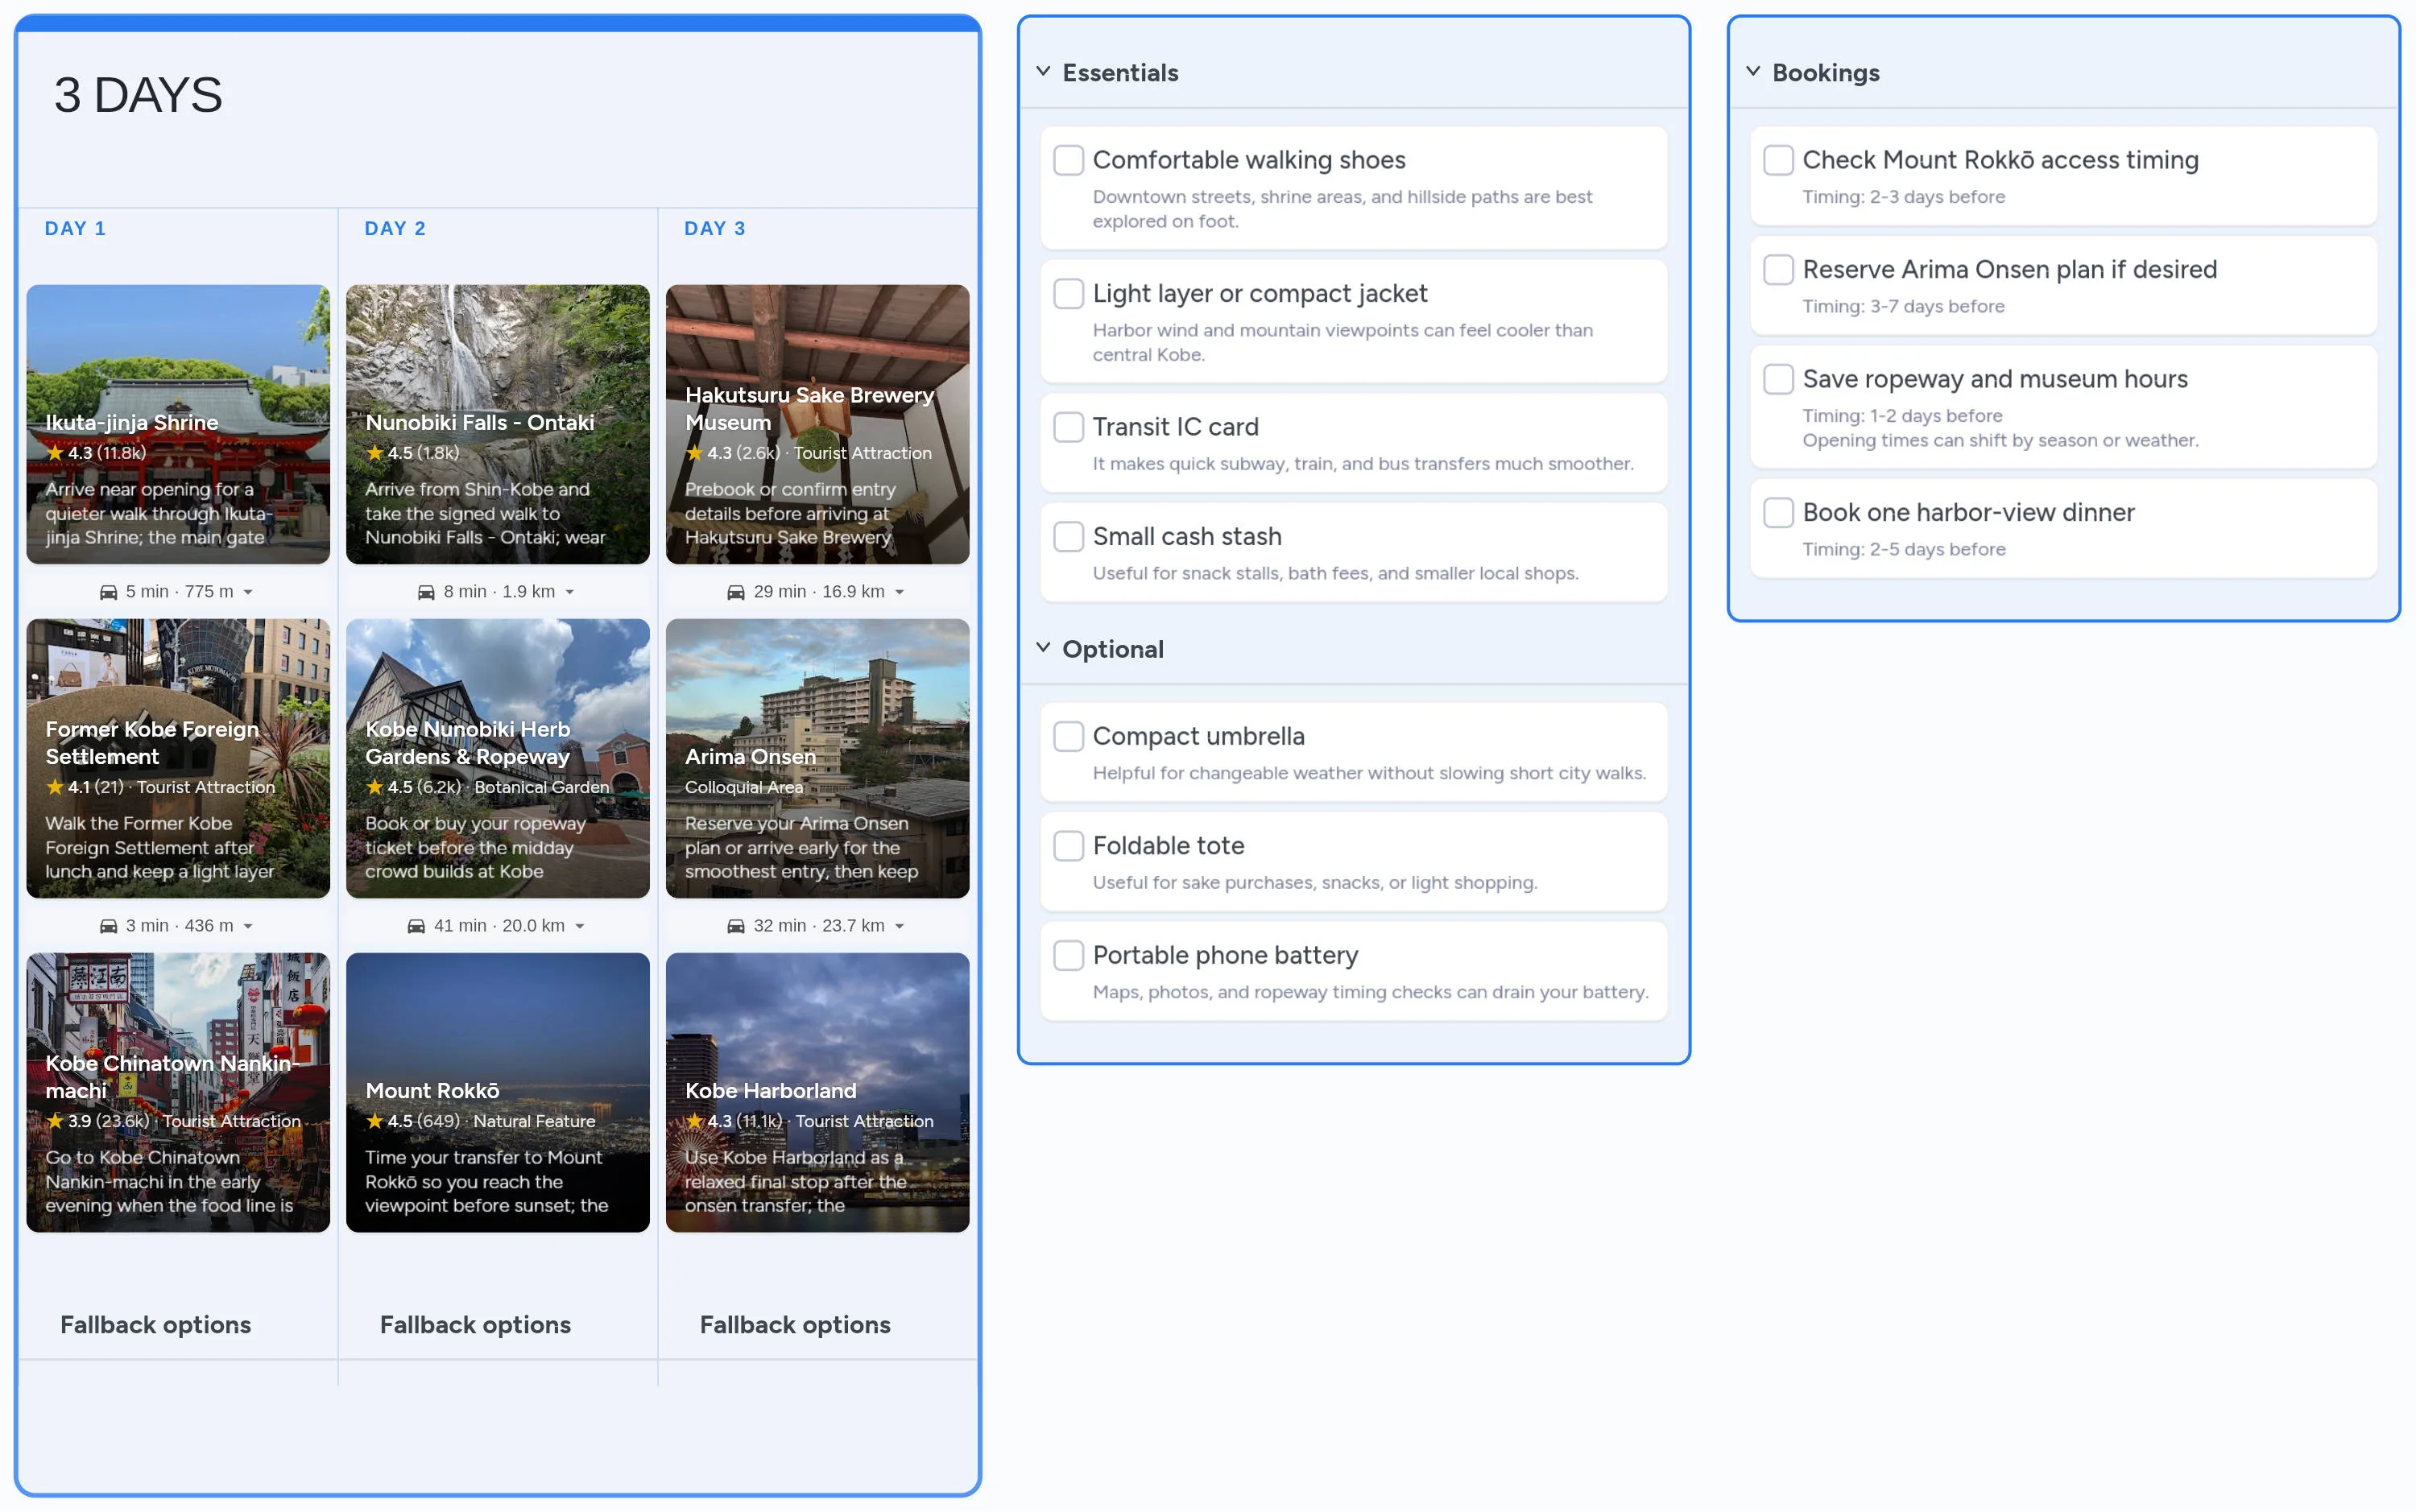Viewport: 2416px width, 1512px height.
Task: Open Day 1 Fallback options
Action: tap(155, 1324)
